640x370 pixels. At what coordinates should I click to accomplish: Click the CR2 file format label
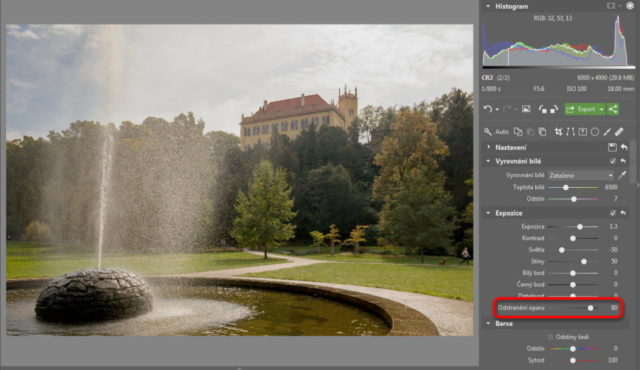point(487,78)
